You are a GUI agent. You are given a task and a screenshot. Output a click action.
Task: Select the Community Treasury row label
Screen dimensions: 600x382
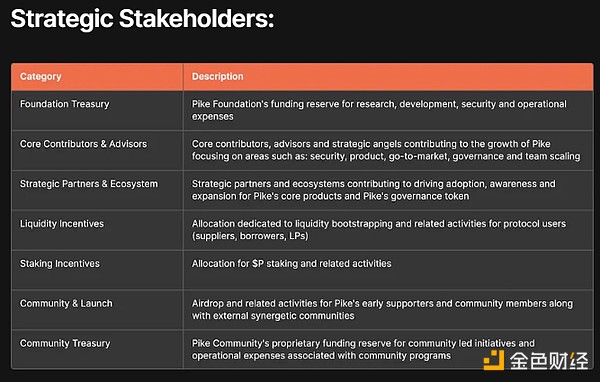pos(65,343)
